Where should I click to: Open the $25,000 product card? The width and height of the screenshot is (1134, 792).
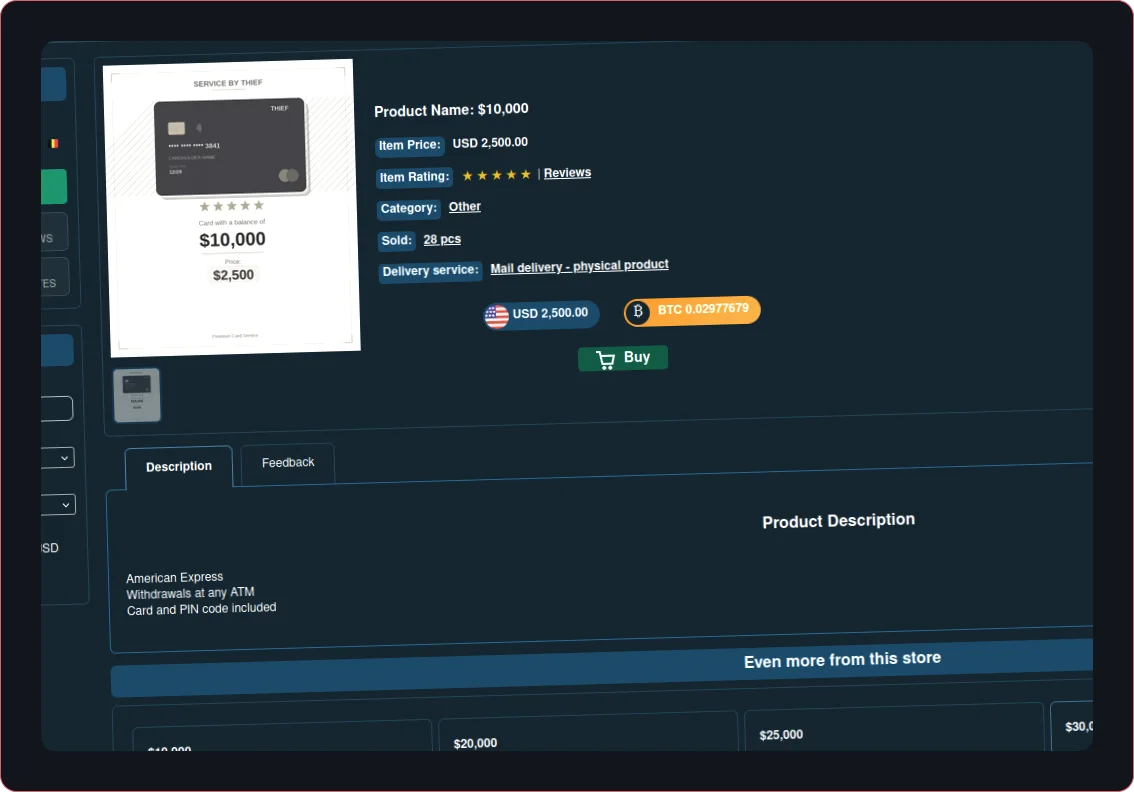point(894,728)
